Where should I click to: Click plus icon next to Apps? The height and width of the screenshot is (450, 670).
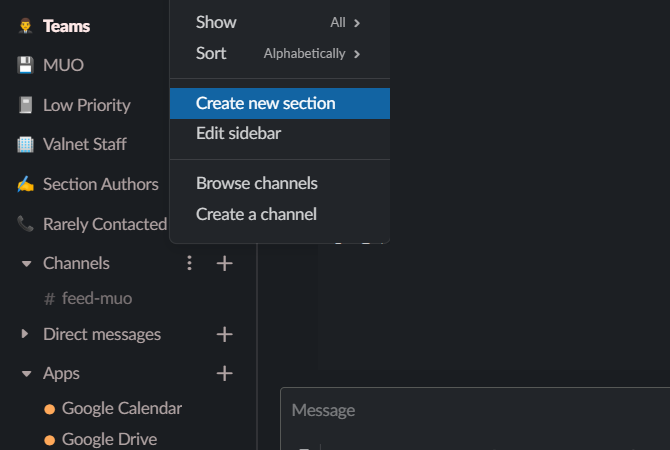pyautogui.click(x=225, y=373)
